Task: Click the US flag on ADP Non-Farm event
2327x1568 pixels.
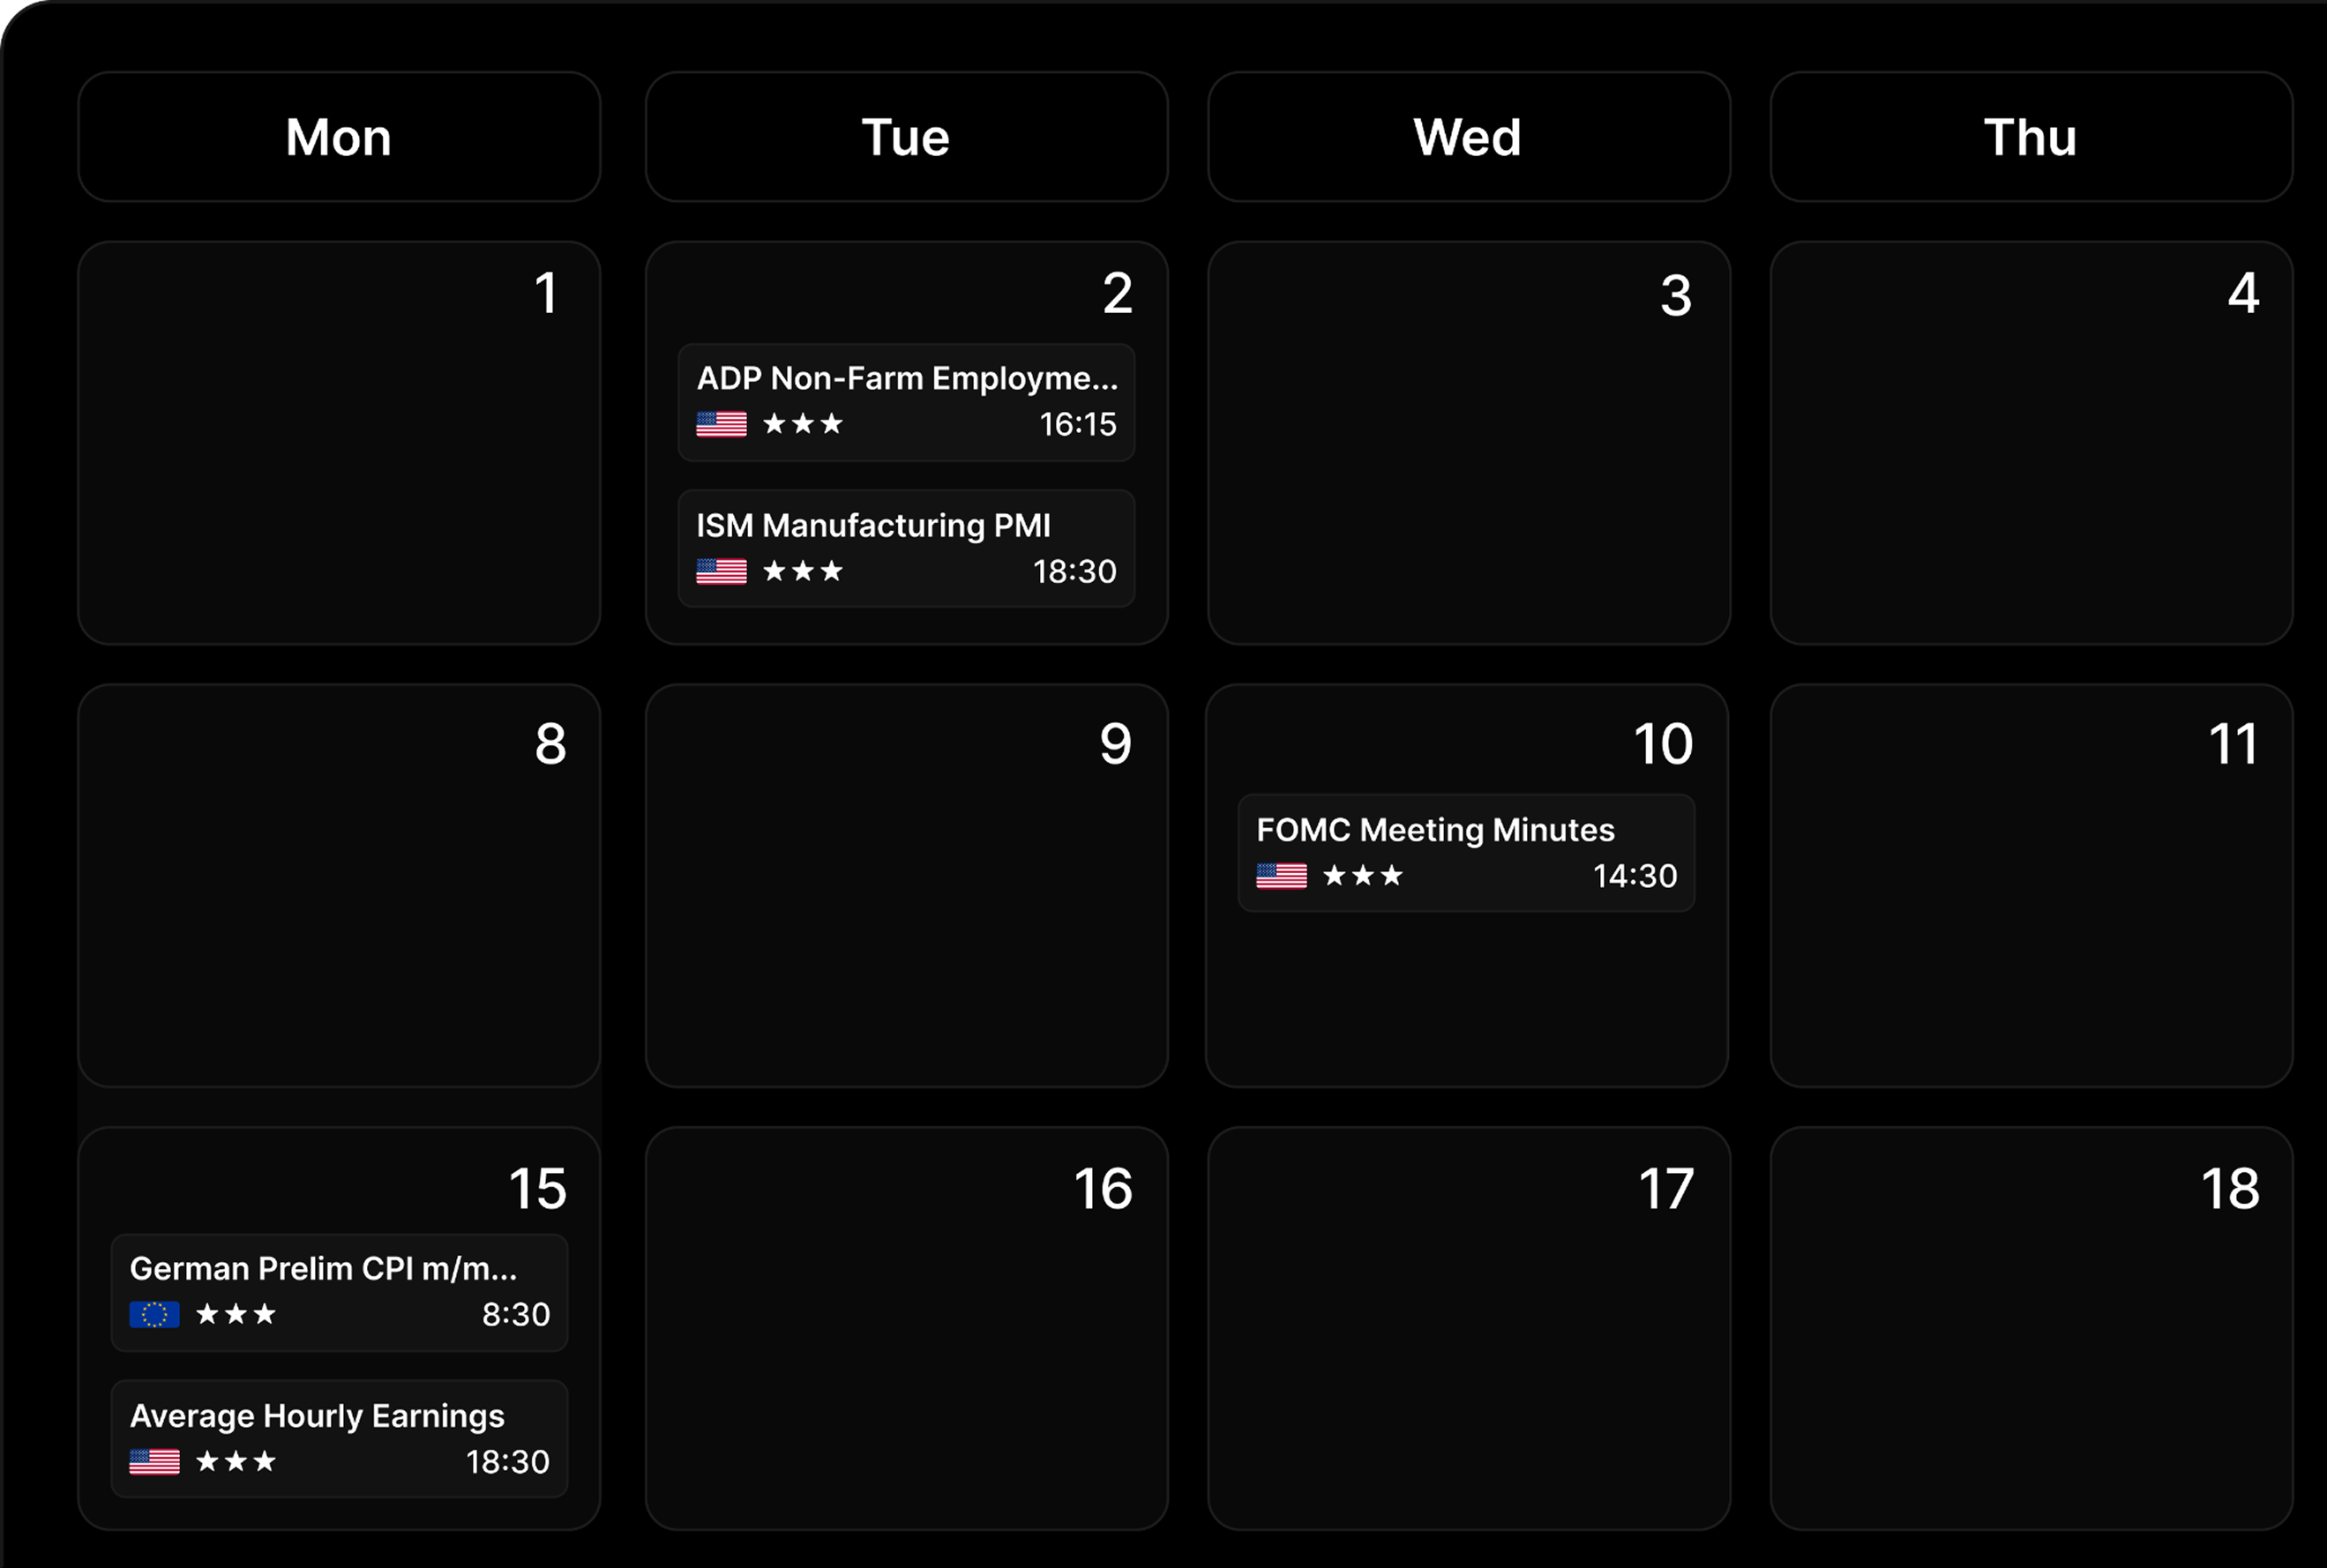Action: tap(721, 424)
